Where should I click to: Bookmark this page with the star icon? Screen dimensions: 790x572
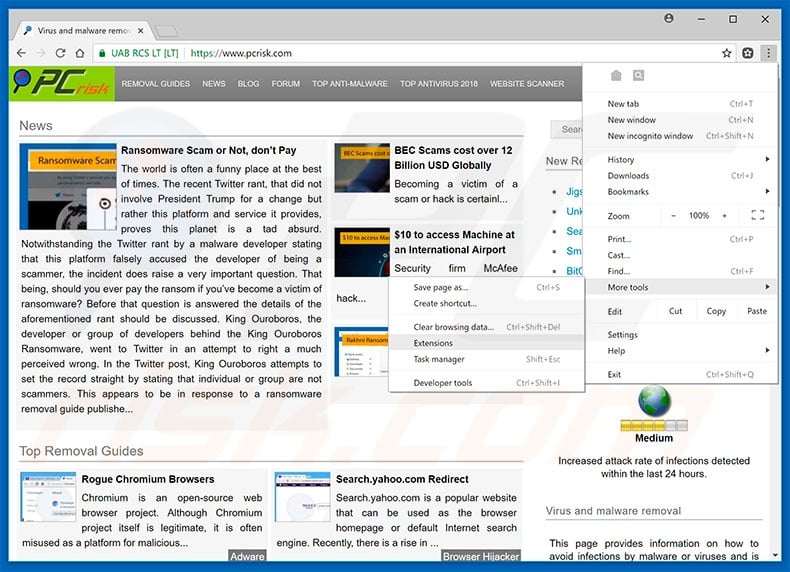(x=727, y=53)
